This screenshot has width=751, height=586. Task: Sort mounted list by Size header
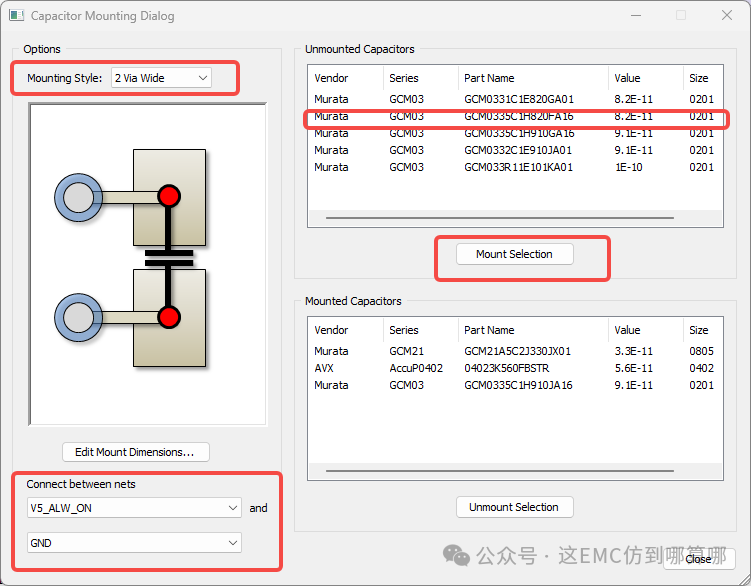(703, 330)
